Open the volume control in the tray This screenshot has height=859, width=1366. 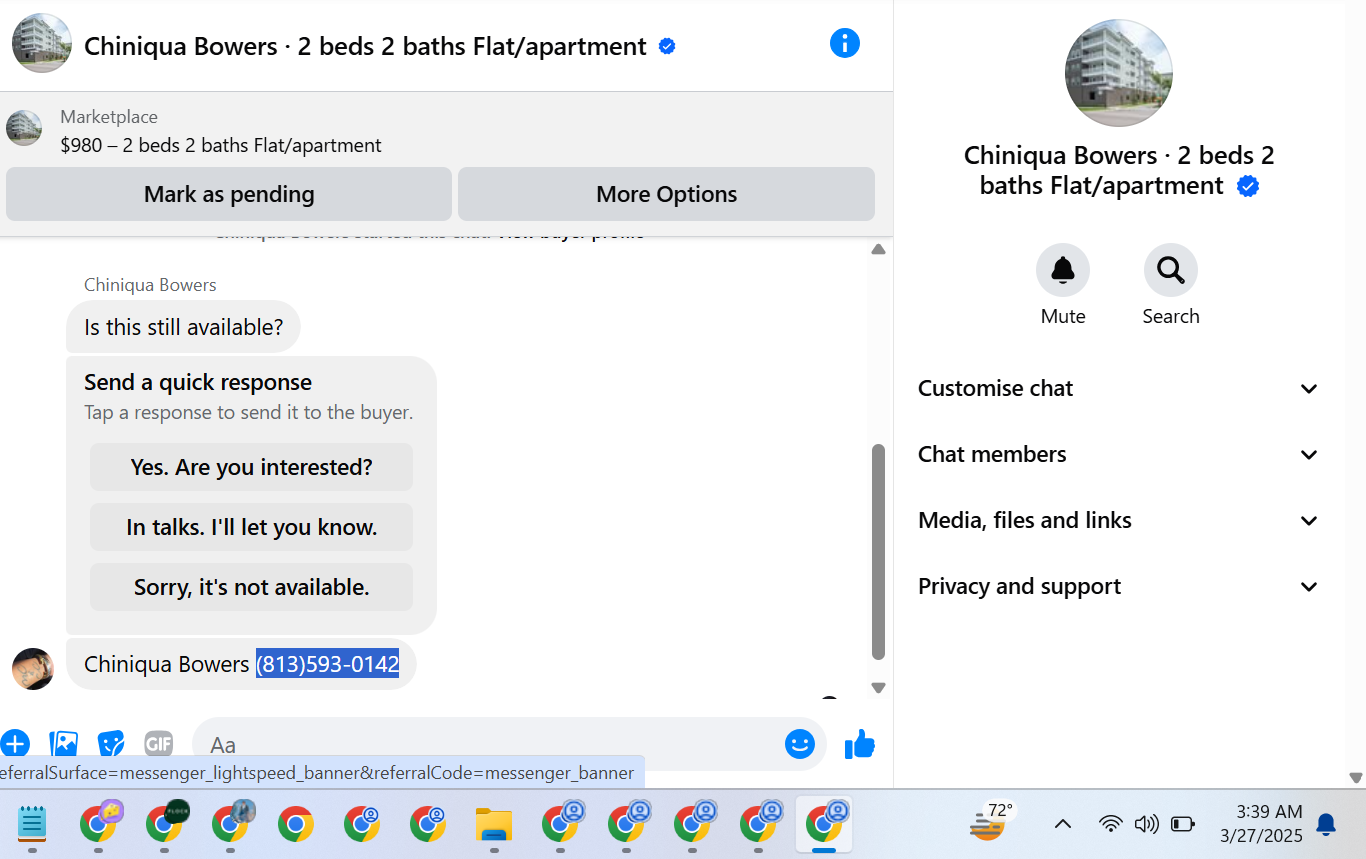tap(1146, 824)
